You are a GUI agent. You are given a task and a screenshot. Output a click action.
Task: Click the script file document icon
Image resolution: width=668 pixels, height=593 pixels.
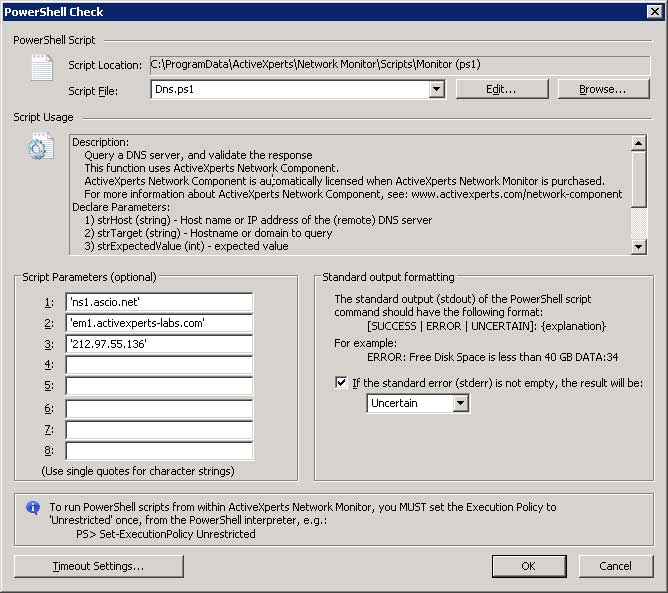tap(40, 69)
